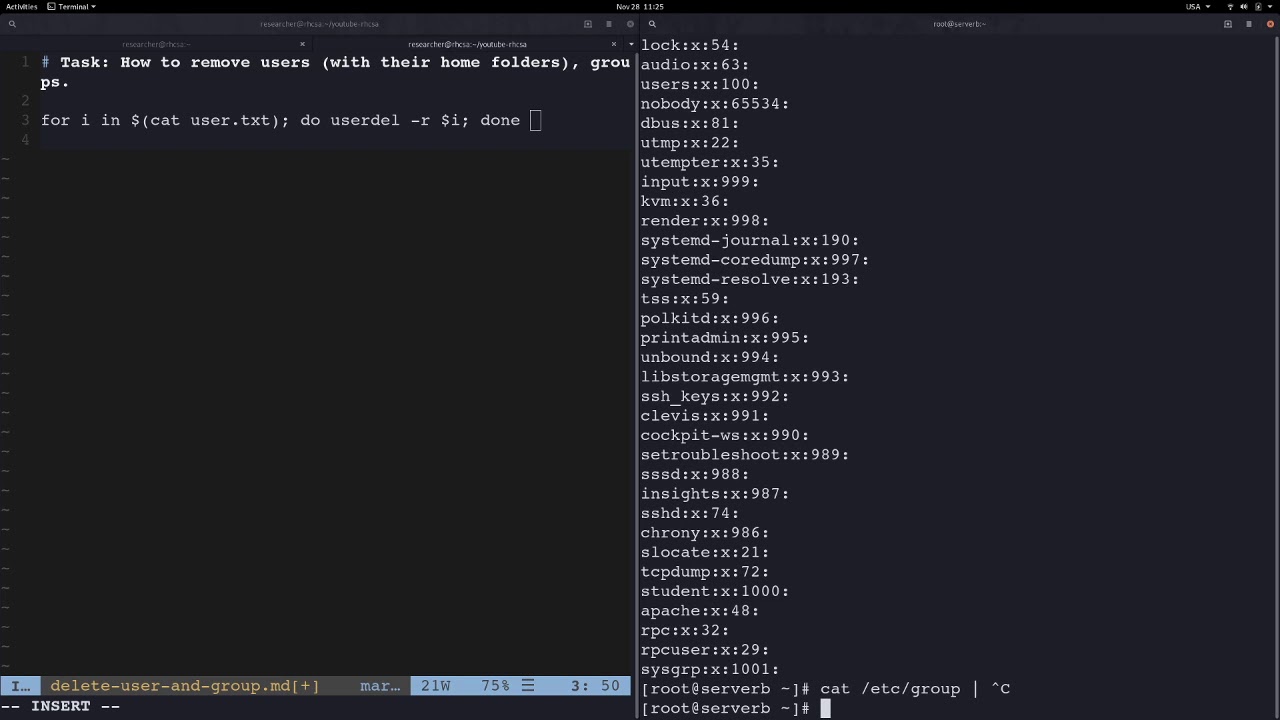Screen dimensions: 1280x720
Task: Click the 'student:x:1000:' line
Action: tap(715, 591)
